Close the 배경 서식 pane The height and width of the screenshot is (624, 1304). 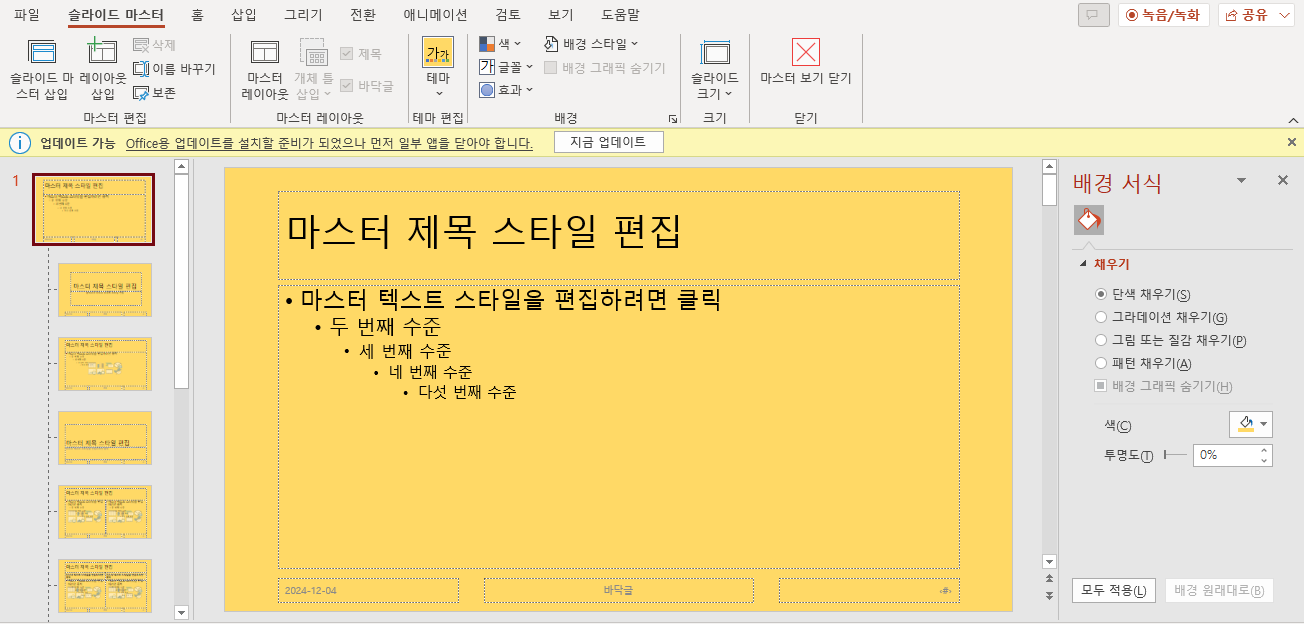pyautogui.click(x=1283, y=180)
